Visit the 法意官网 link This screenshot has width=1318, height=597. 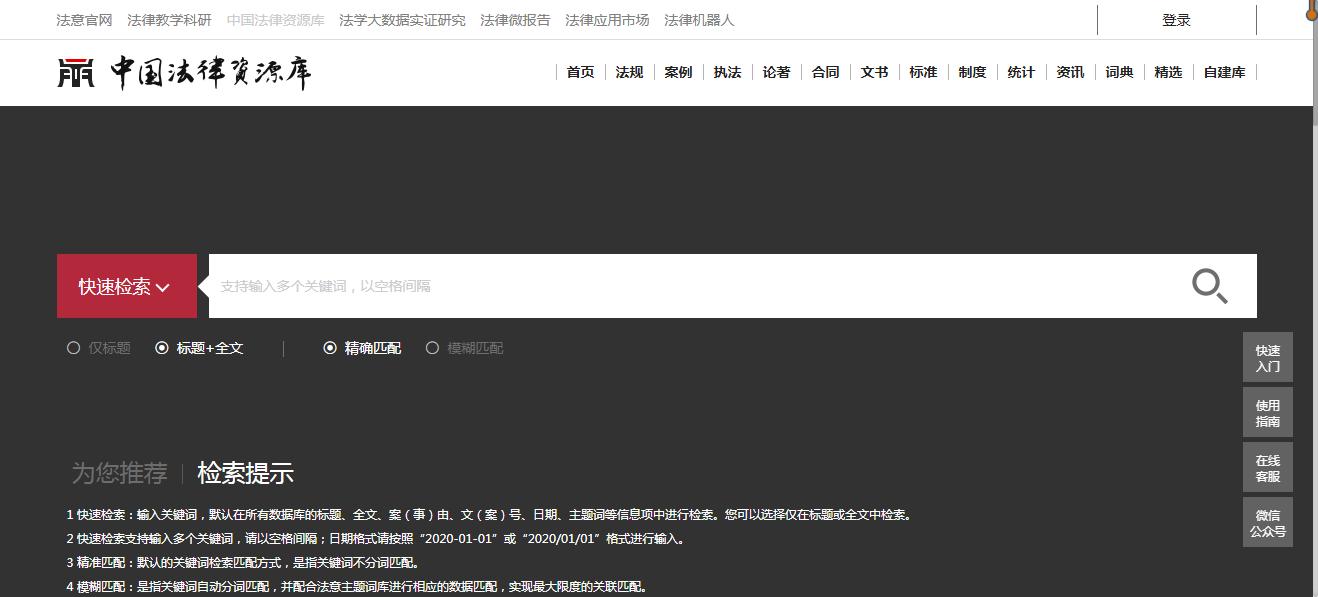(x=84, y=20)
